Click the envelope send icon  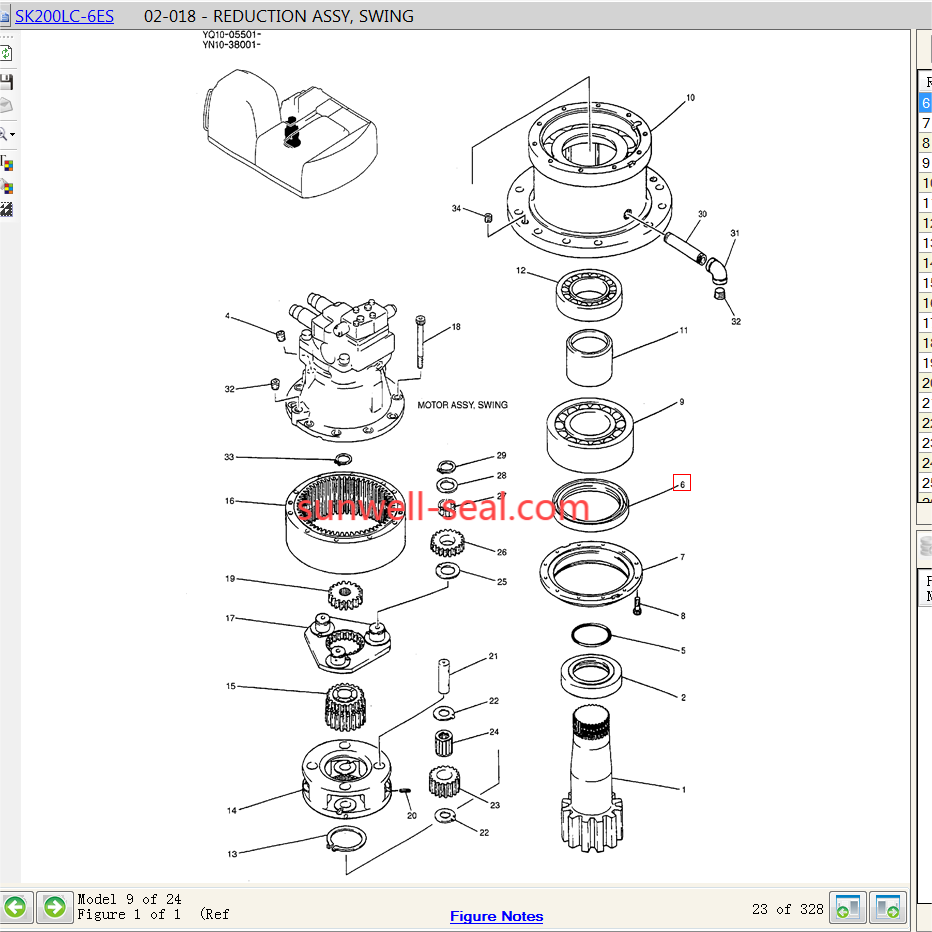click(x=6, y=106)
